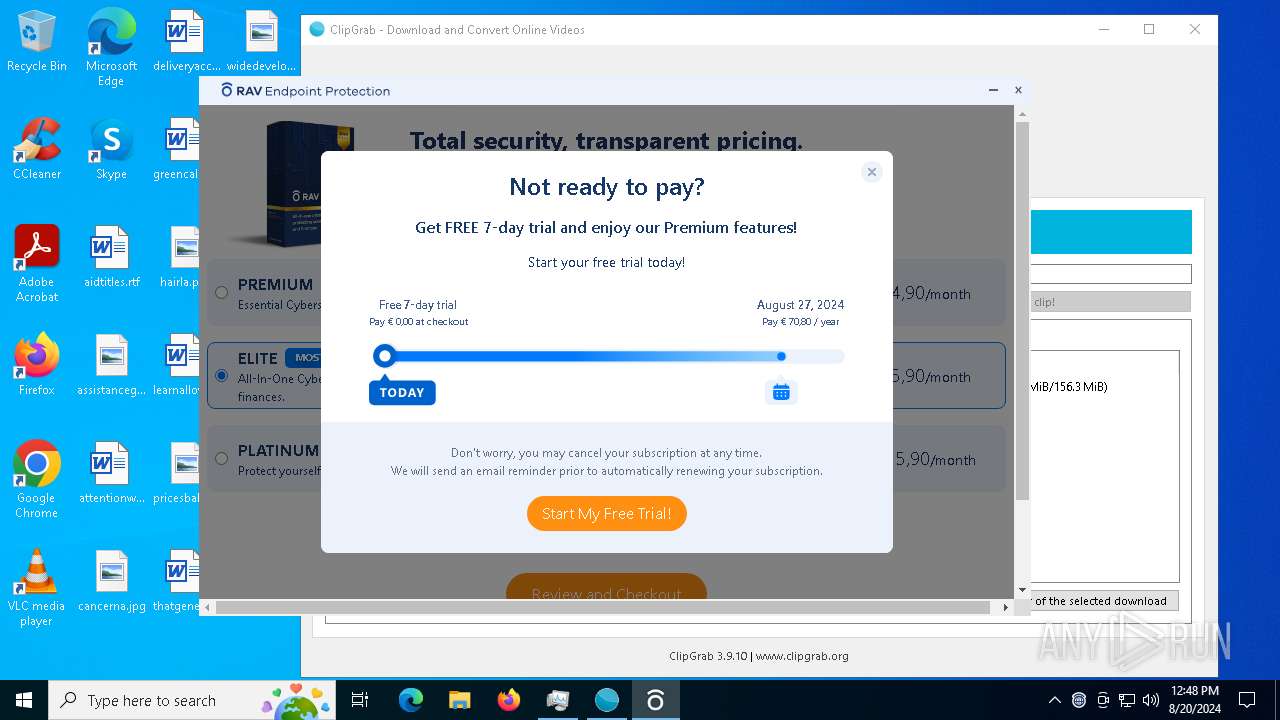1280x720 pixels.
Task: Select the PLATINUM plan radio button
Action: 221,459
